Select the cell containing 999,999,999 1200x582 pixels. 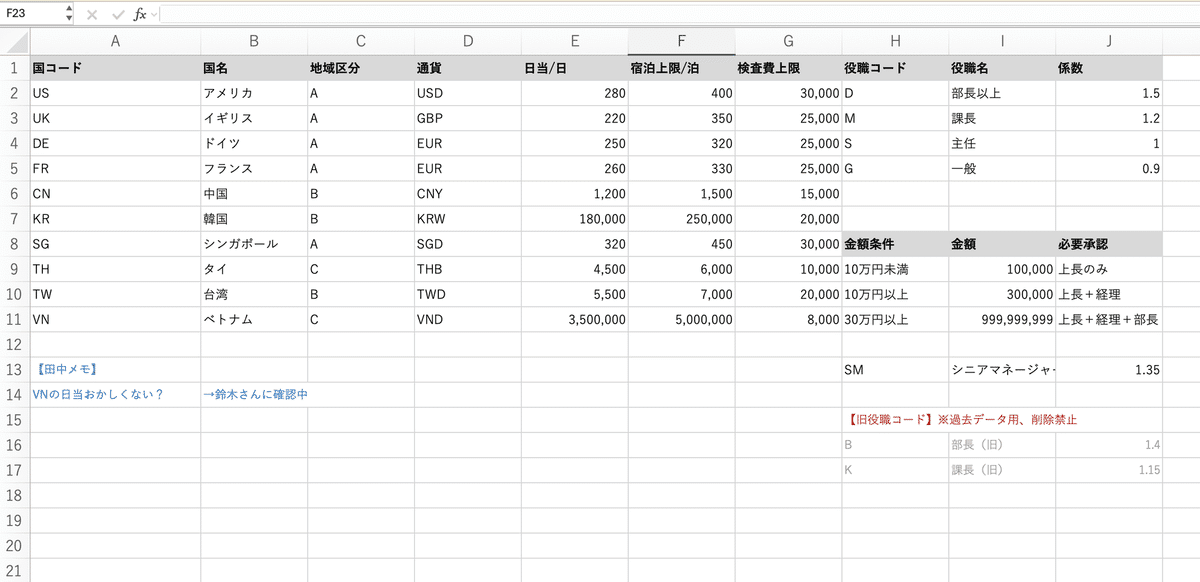(1002, 320)
